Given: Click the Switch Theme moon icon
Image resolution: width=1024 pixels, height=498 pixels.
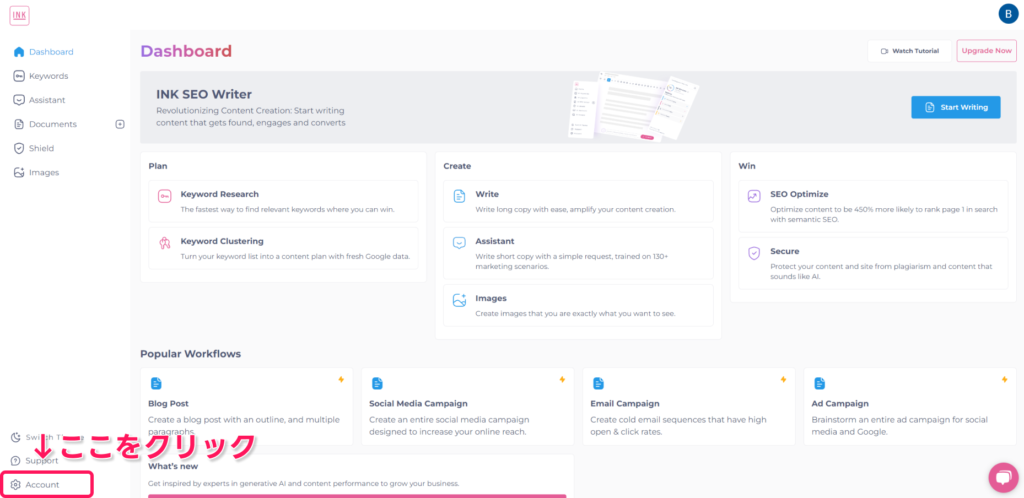Looking at the screenshot, I should pyautogui.click(x=16, y=437).
